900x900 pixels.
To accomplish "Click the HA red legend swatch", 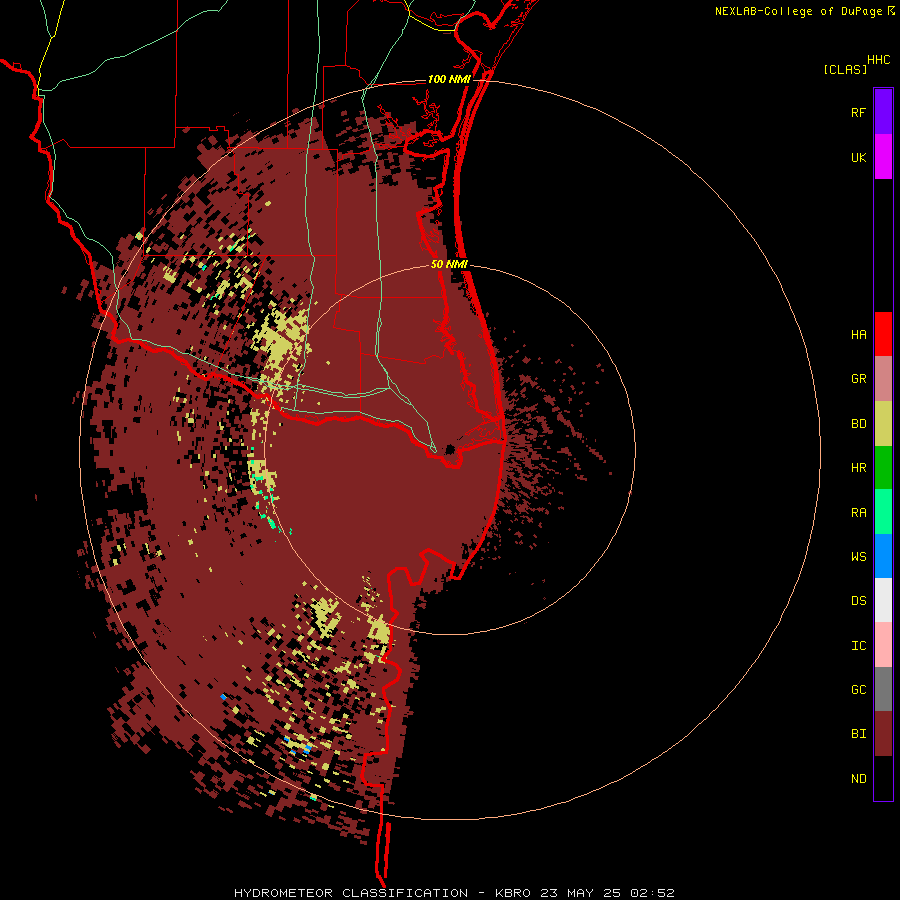I will 883,334.
